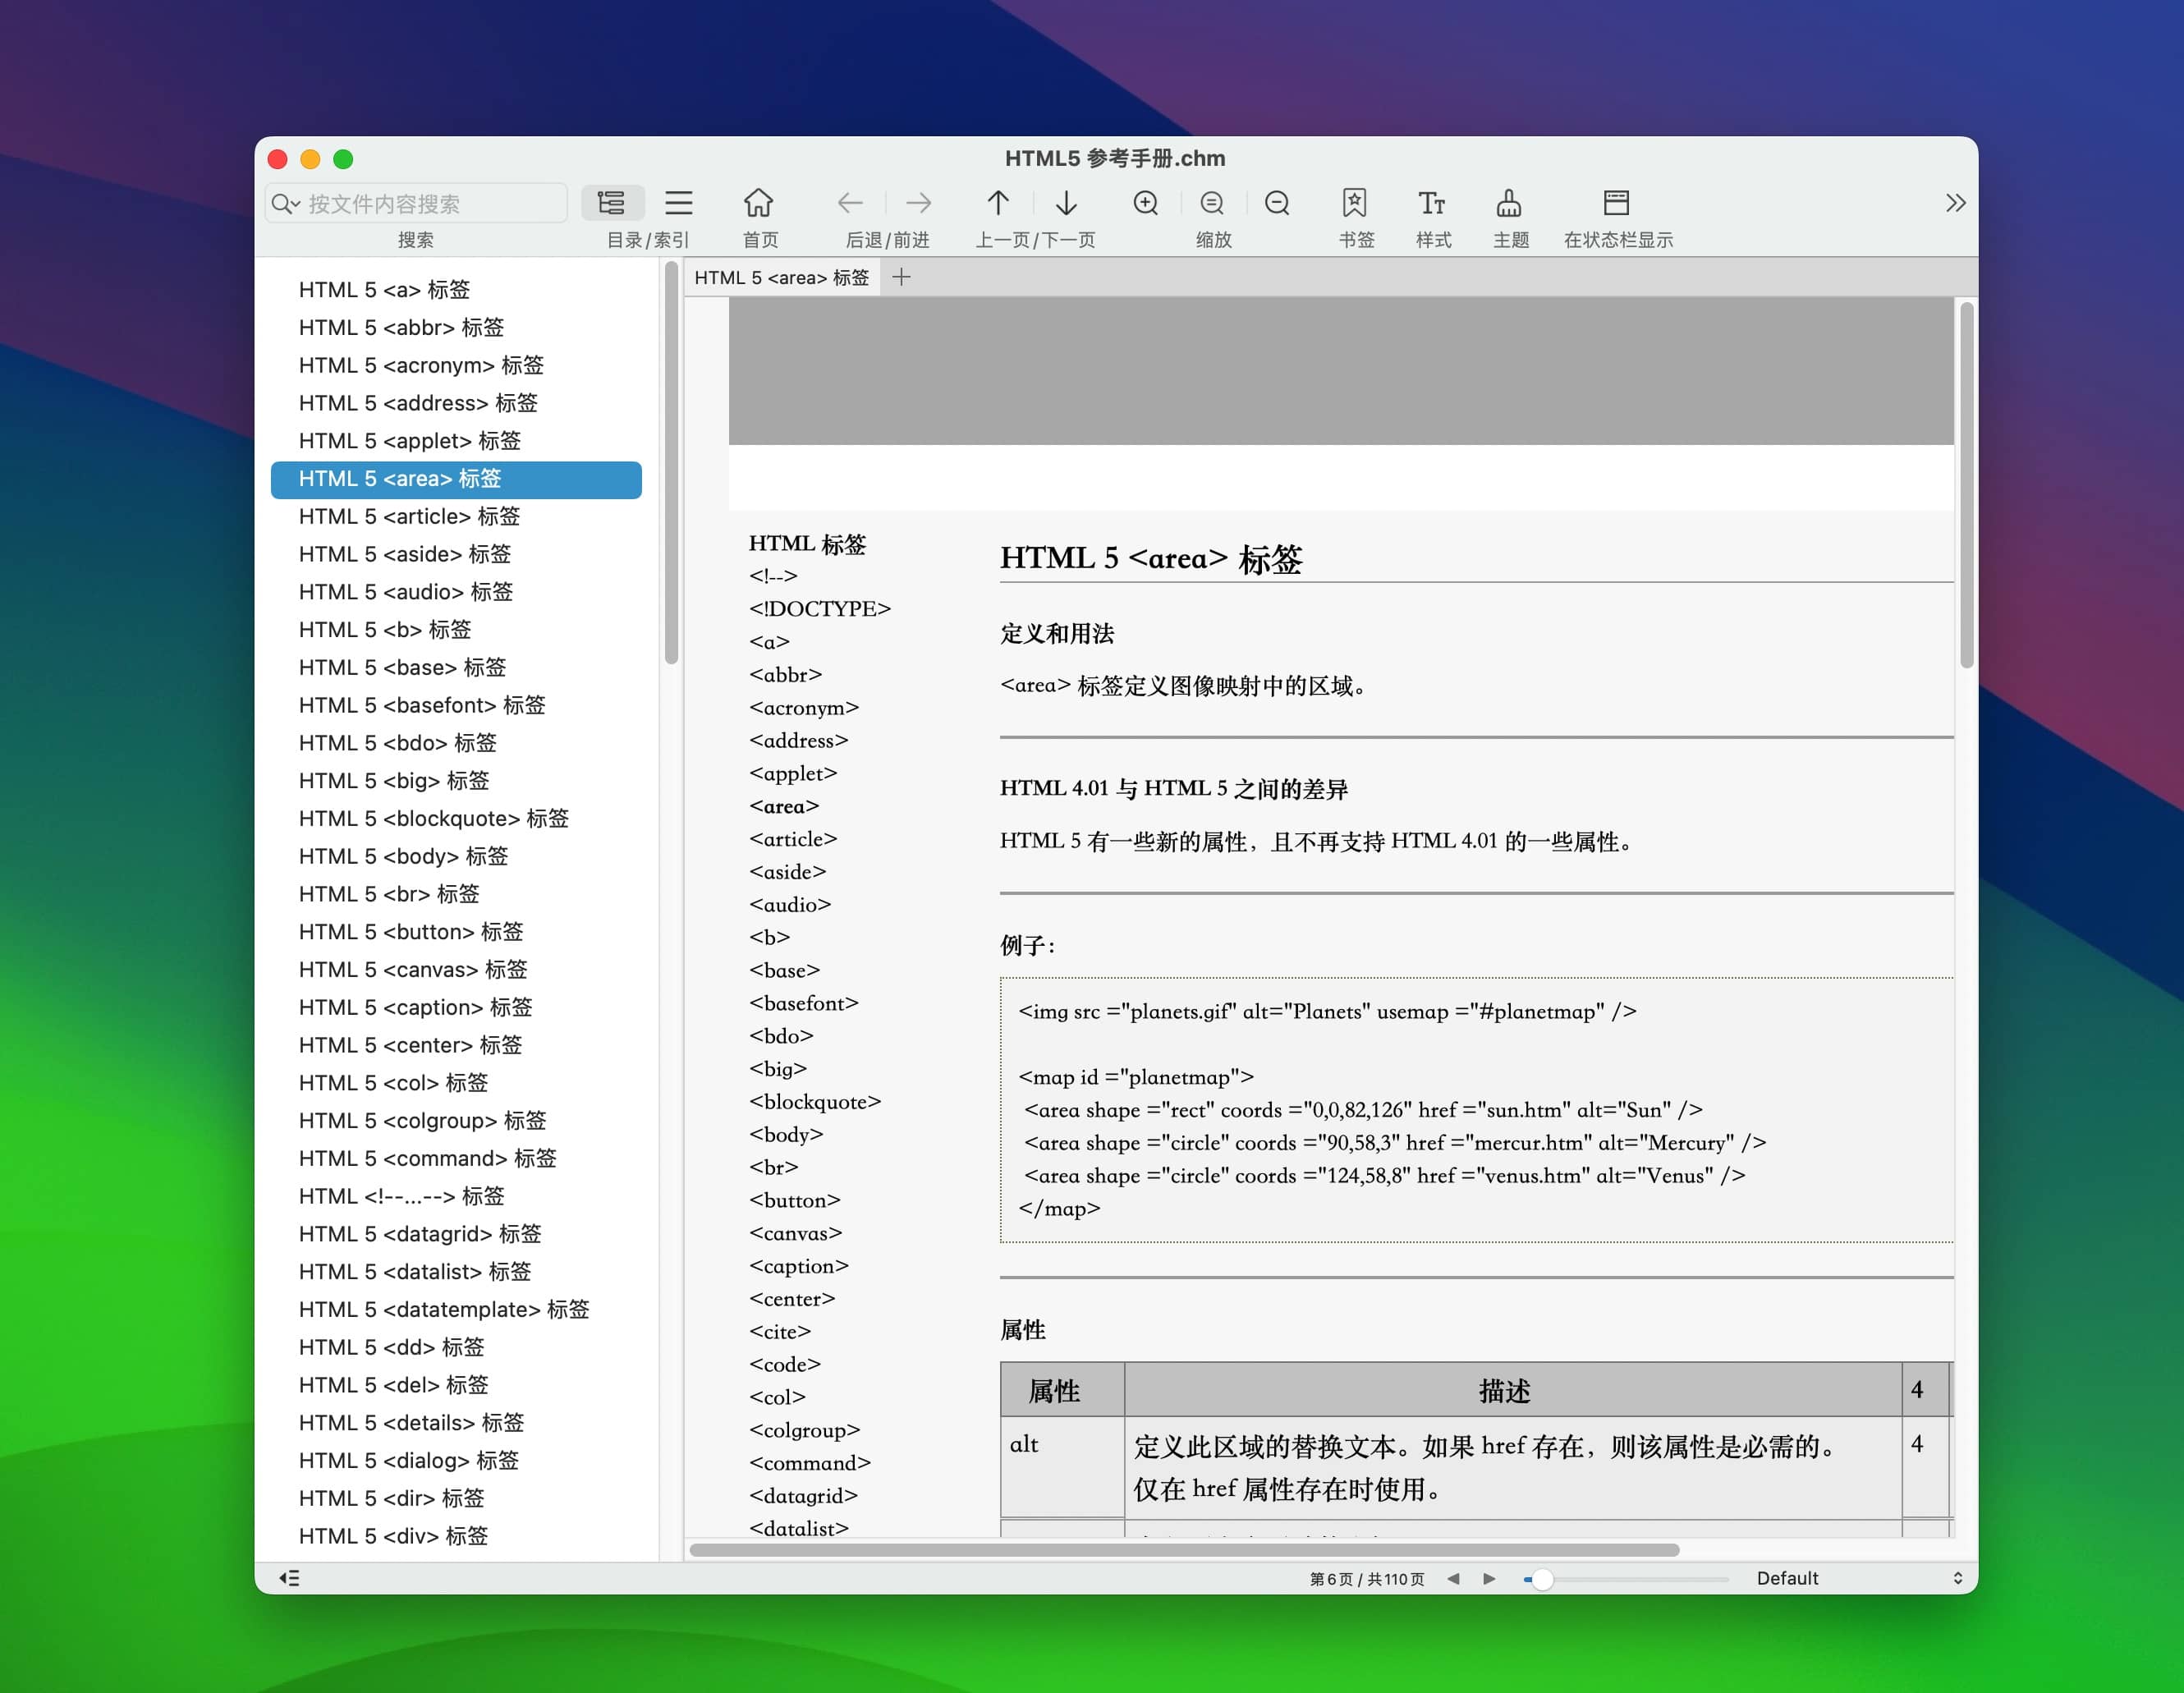Toggle the show-in-status-bar icon
The image size is (2184, 1693).
pyautogui.click(x=1616, y=203)
